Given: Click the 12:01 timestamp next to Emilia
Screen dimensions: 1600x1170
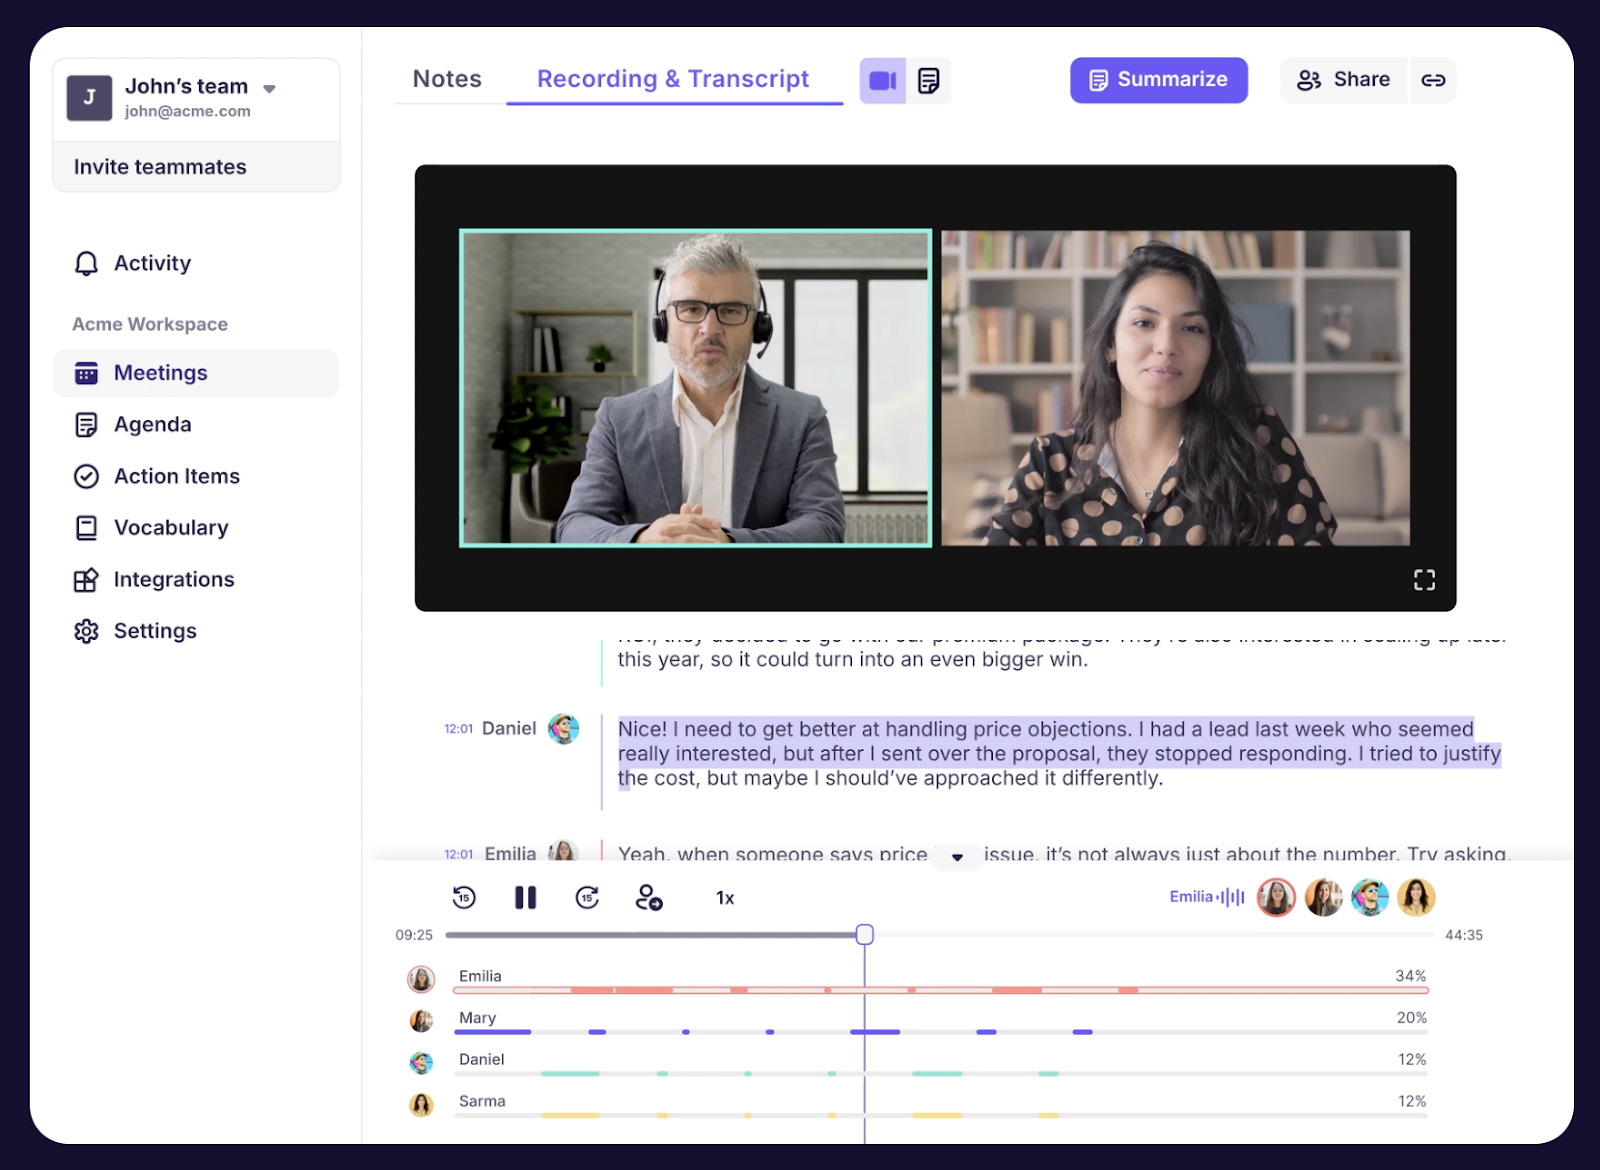Looking at the screenshot, I should point(458,854).
